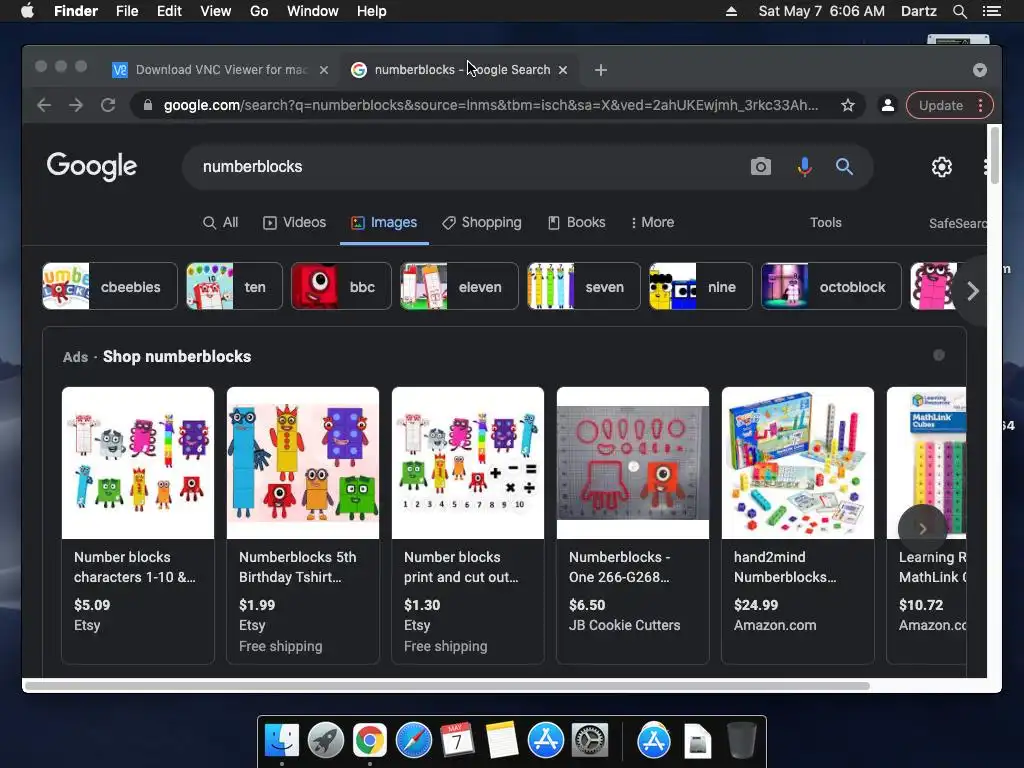
Task: Show more suggestion chips with right chevron
Action: pos(972,291)
